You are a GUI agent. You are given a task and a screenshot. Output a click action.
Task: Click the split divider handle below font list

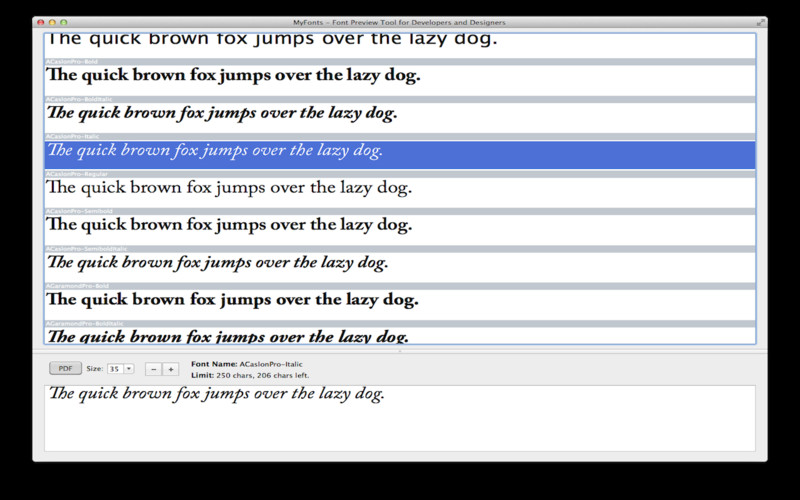[400, 351]
